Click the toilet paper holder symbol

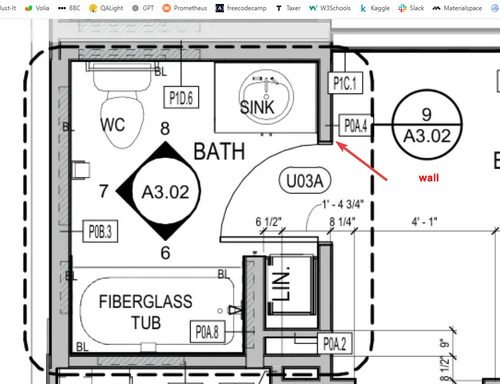[81, 170]
